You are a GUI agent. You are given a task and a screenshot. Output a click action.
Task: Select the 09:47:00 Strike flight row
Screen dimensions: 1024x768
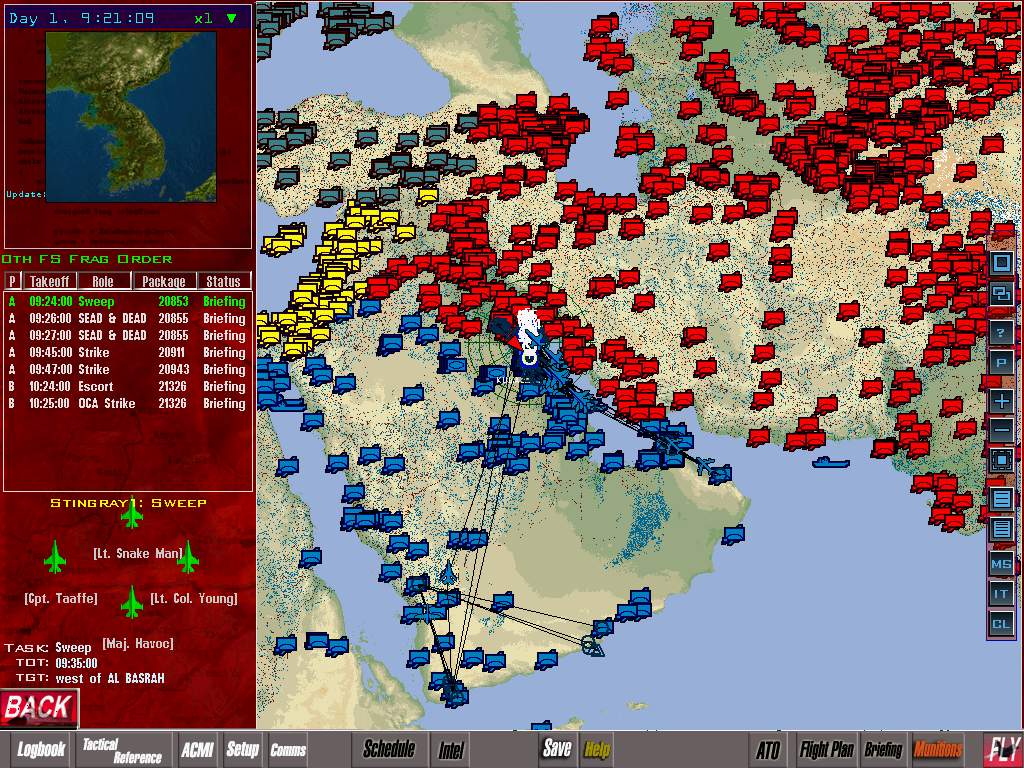pyautogui.click(x=128, y=370)
